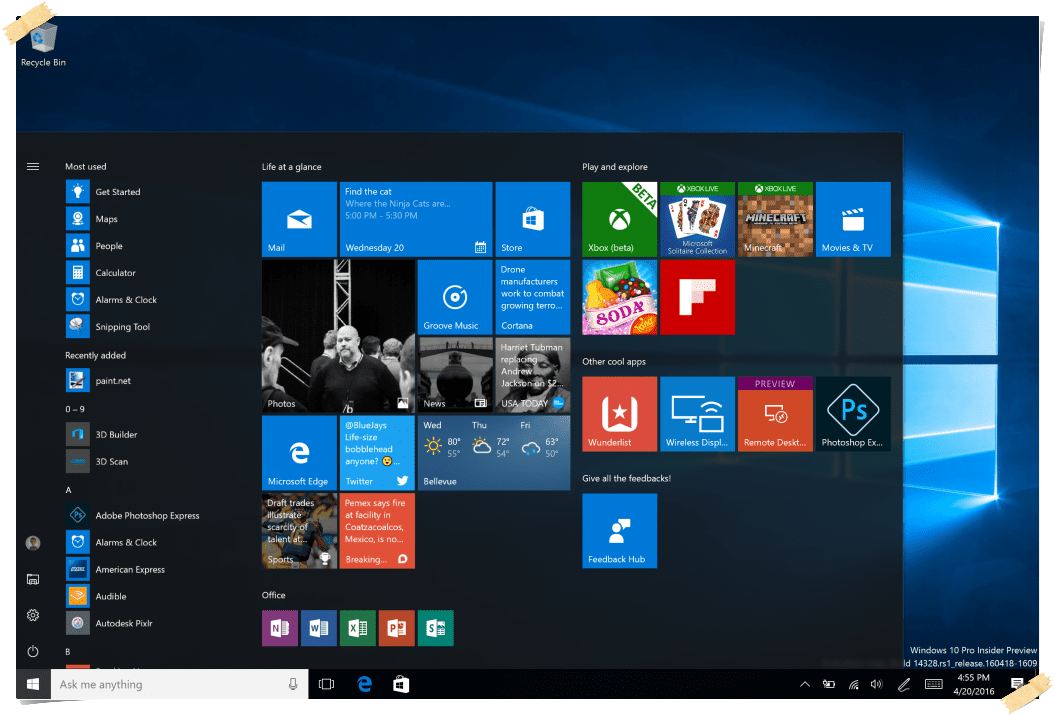Select Maps from the Most used list
The height and width of the screenshot is (715, 1055).
point(108,218)
